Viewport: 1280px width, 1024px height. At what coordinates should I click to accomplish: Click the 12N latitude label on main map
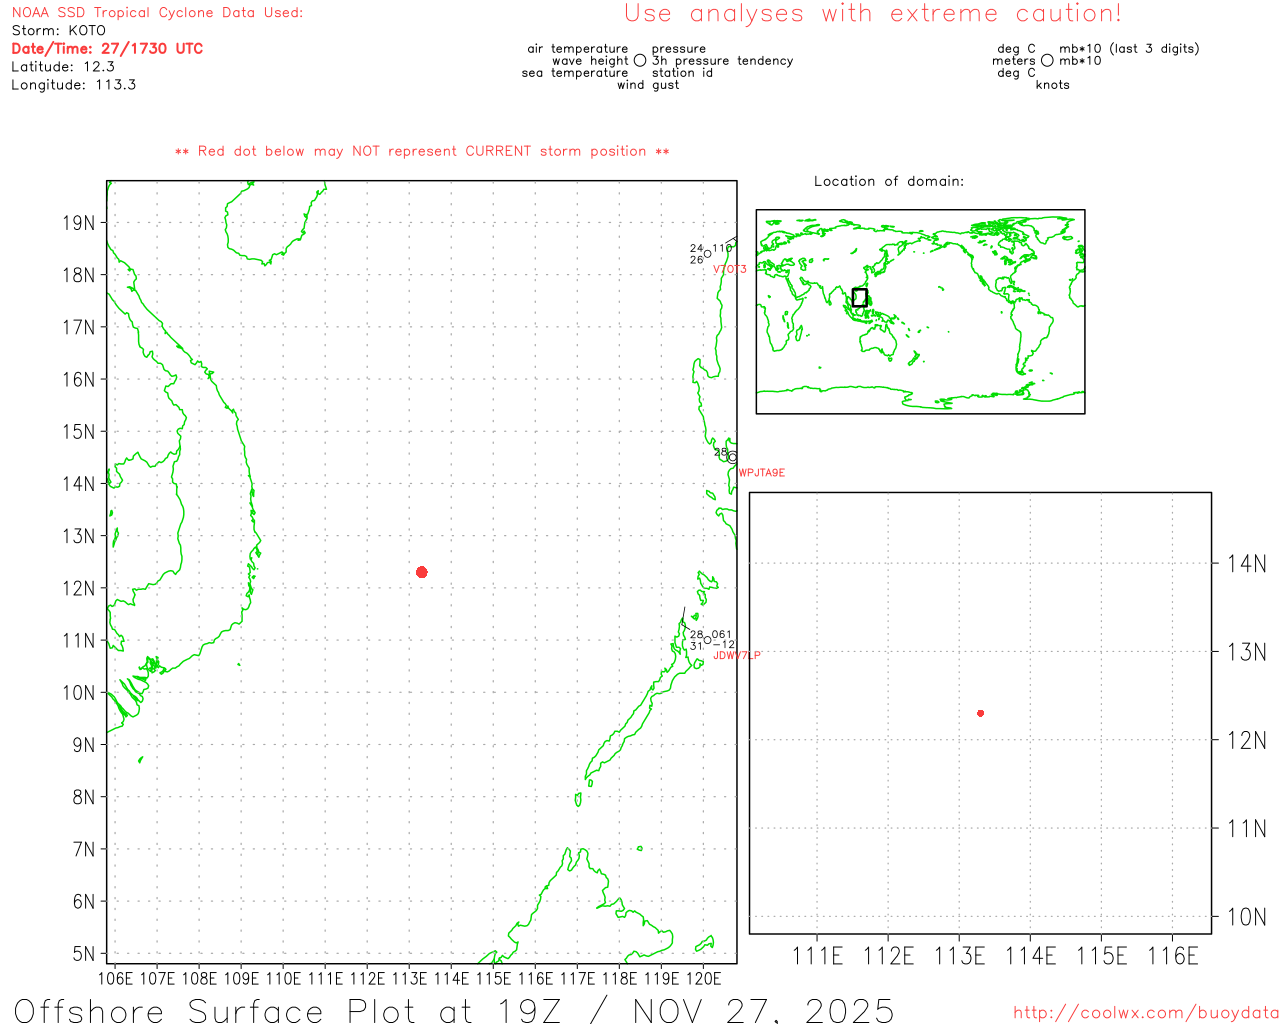point(78,588)
